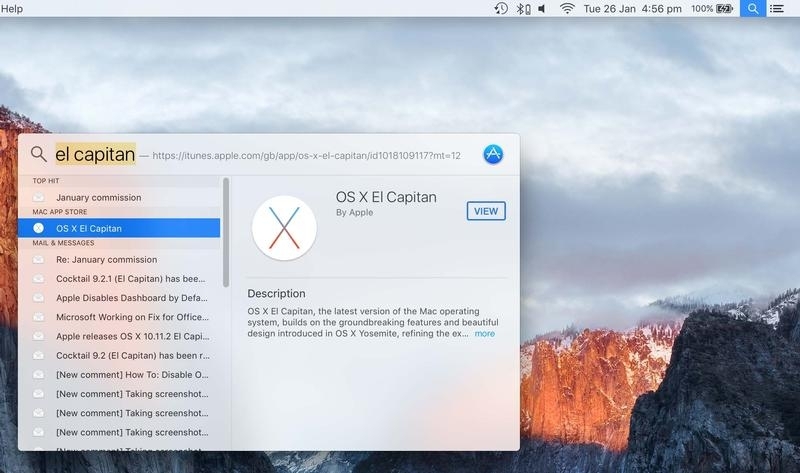
Task: Open 'Re: January commission' message
Action: [120, 260]
